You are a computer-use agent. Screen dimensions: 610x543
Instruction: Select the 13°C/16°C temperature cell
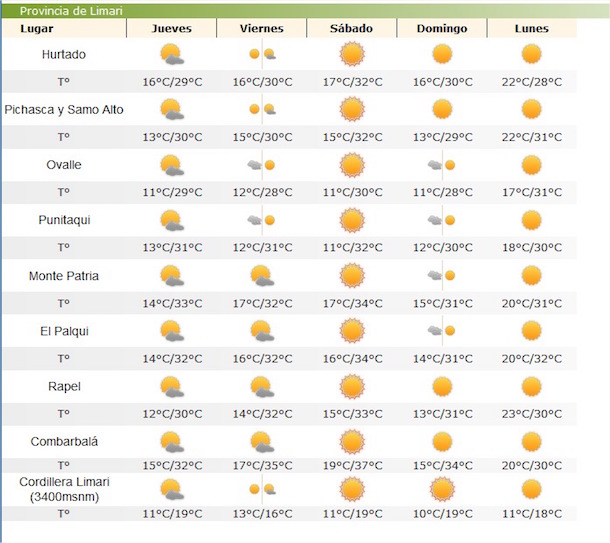click(x=262, y=514)
